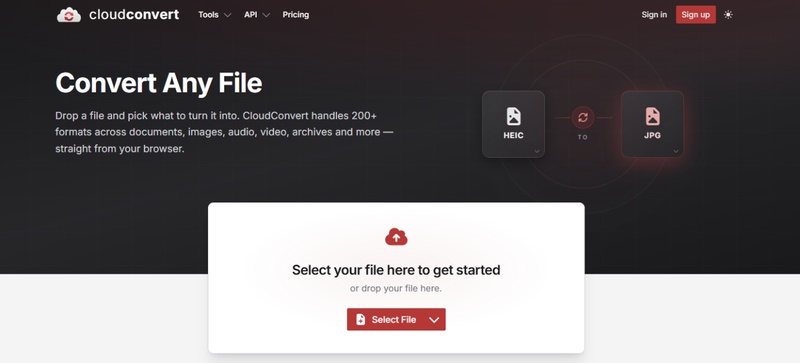Screen dimensions: 800x363
Task: Open the JPG target format selector
Action: coord(653,124)
